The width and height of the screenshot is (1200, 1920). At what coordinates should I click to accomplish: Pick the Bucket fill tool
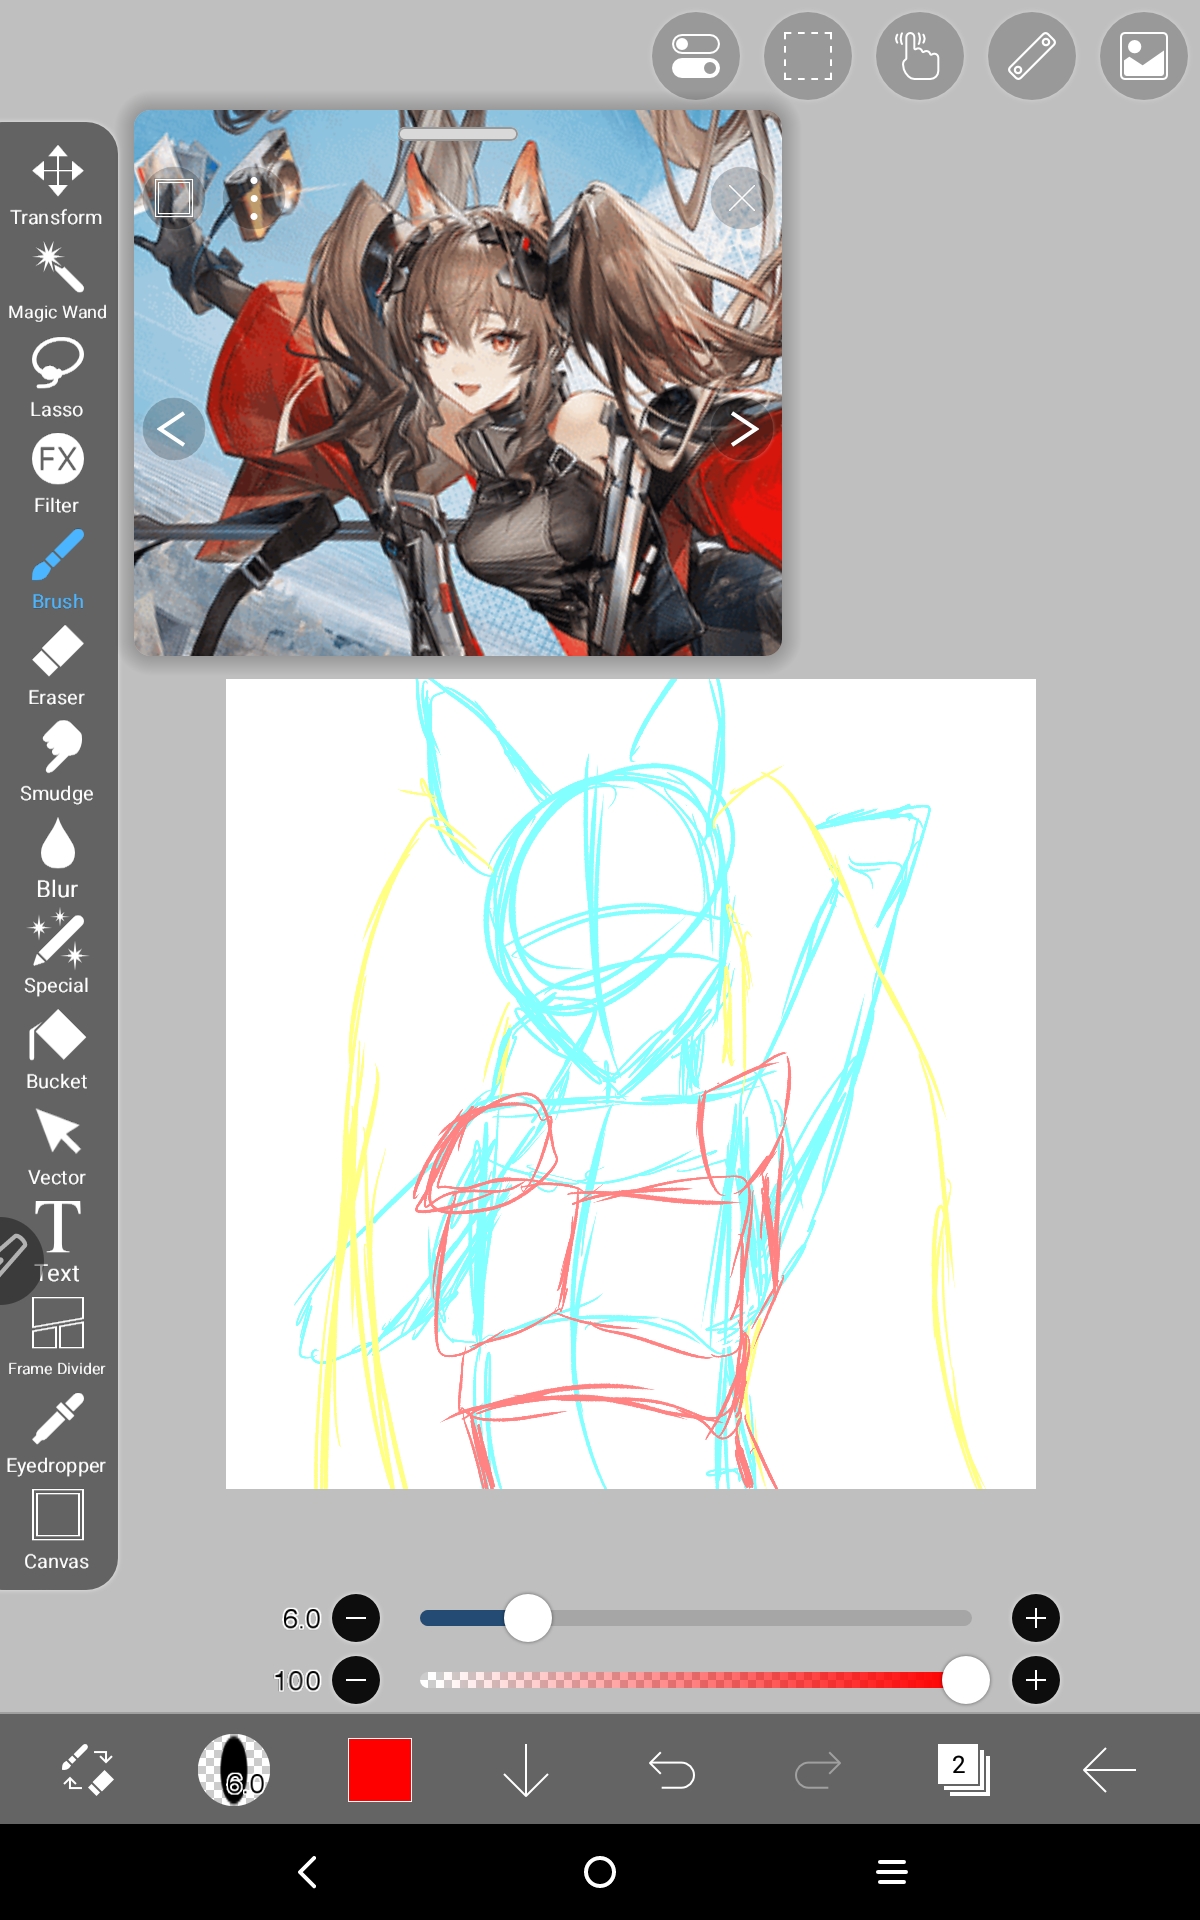(57, 1049)
